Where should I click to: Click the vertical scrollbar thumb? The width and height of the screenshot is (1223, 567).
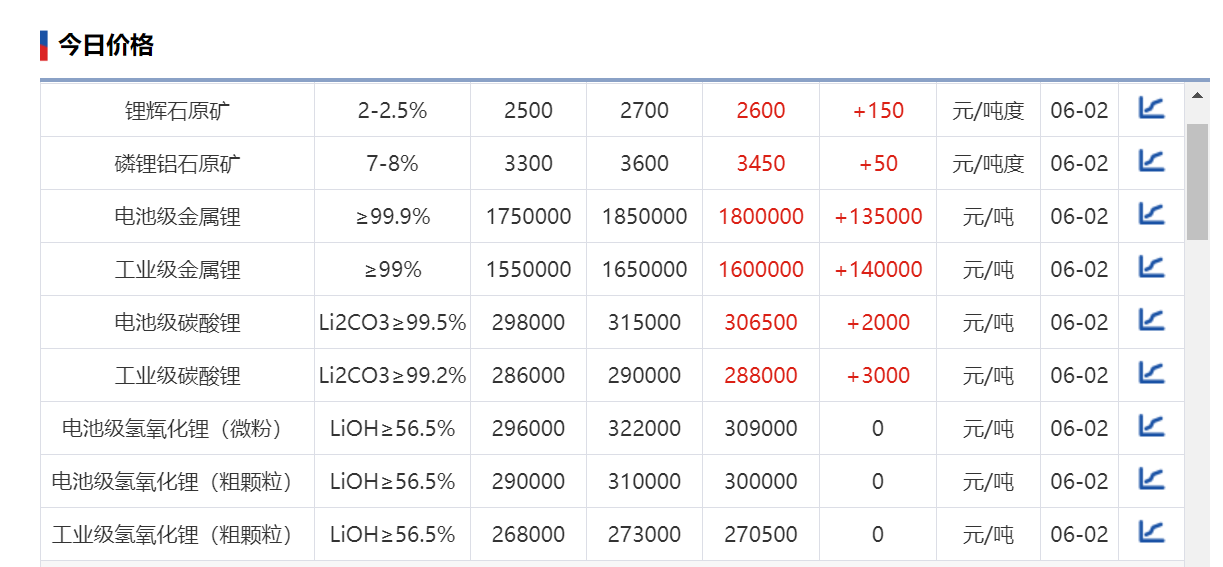click(x=1197, y=180)
